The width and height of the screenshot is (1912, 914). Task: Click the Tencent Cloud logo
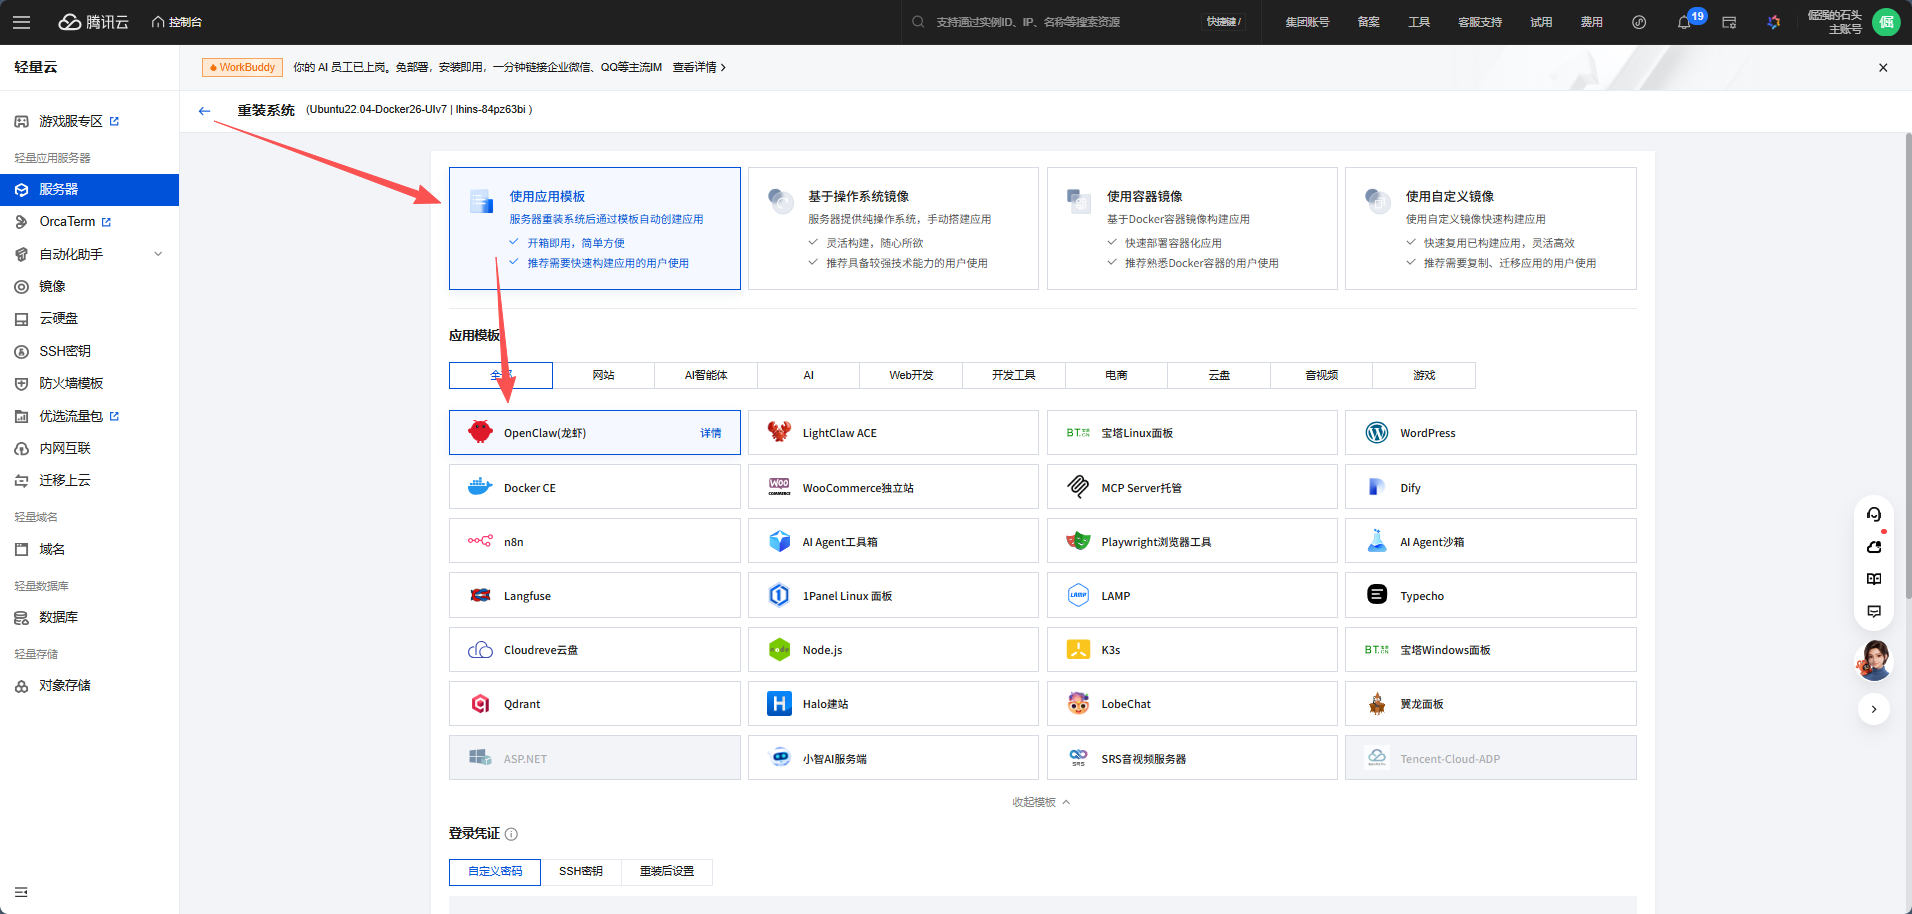(94, 22)
